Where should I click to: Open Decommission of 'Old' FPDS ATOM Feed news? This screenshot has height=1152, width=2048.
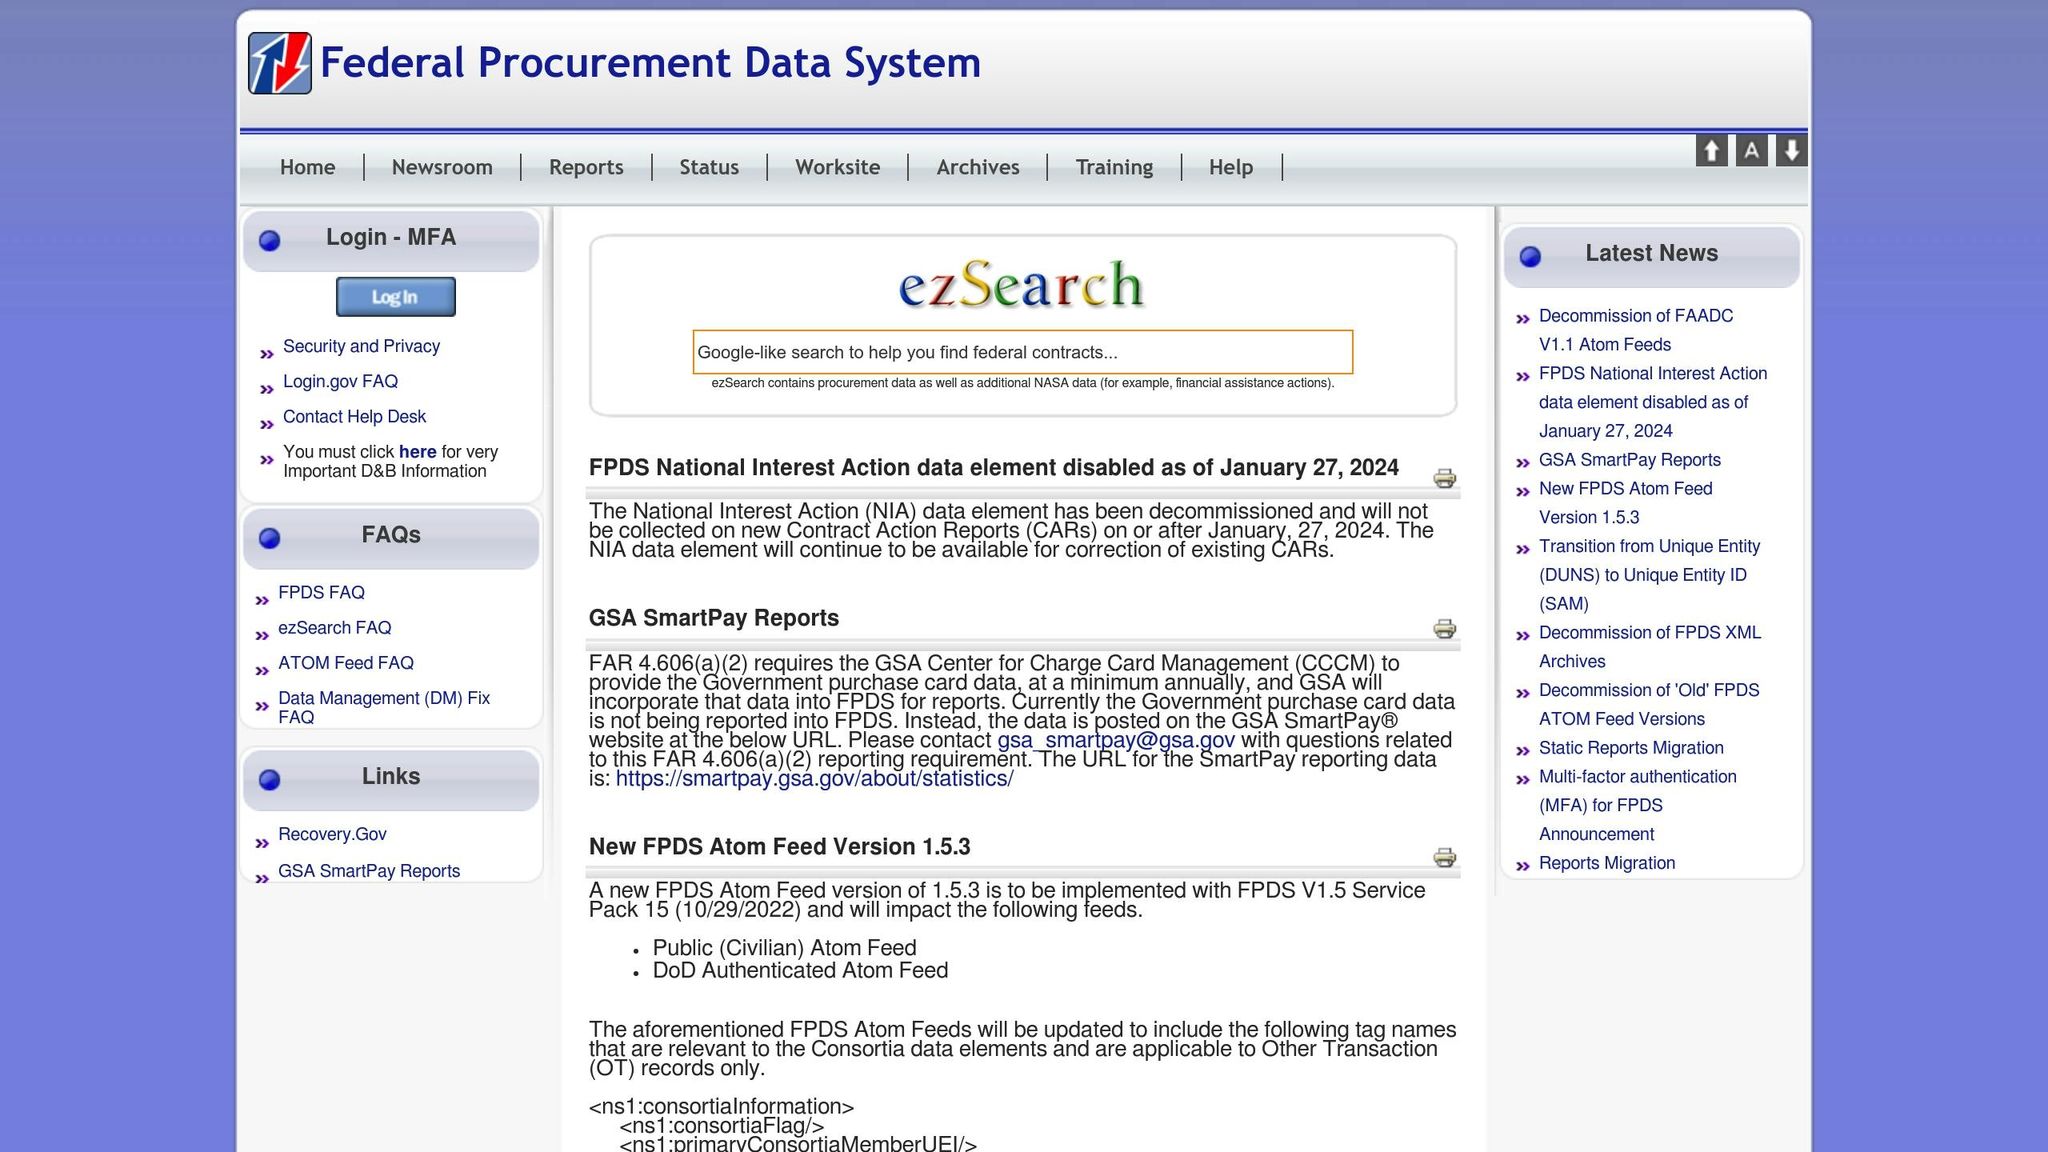pos(1649,704)
